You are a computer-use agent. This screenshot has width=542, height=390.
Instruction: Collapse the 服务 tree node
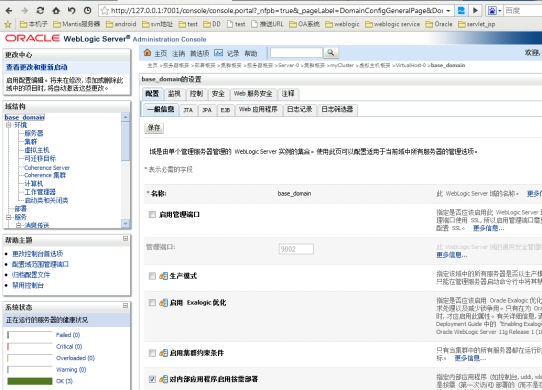[8, 217]
